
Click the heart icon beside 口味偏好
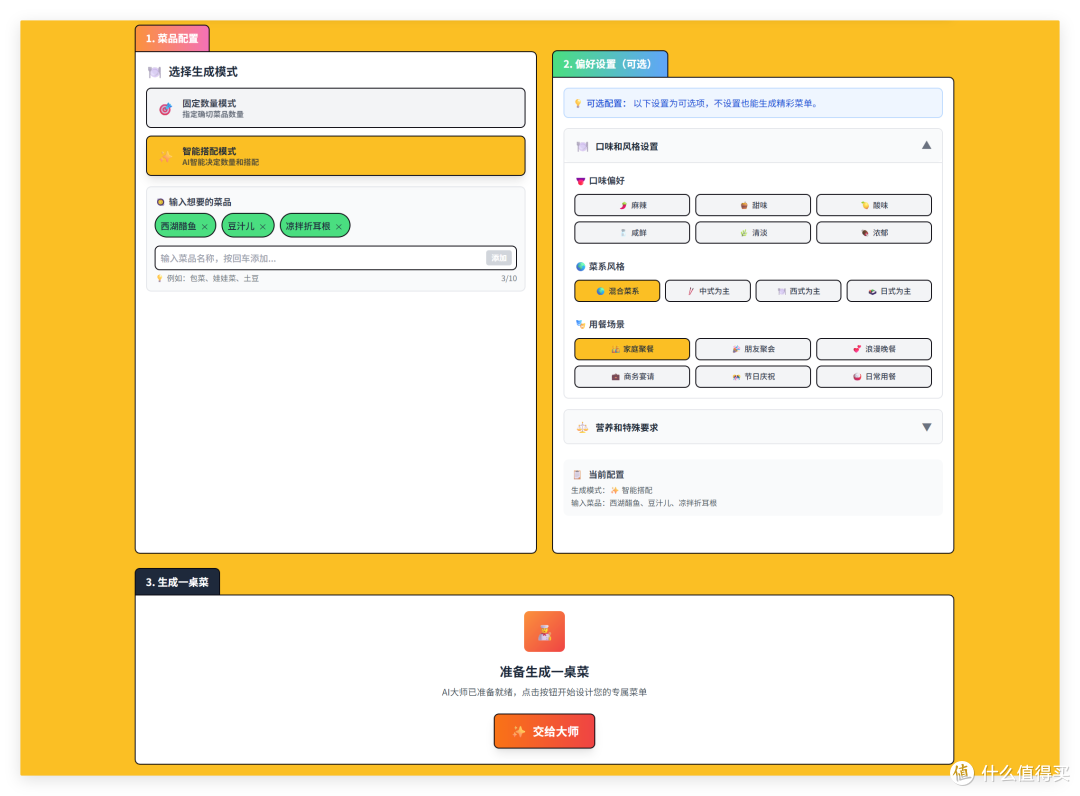tap(581, 181)
